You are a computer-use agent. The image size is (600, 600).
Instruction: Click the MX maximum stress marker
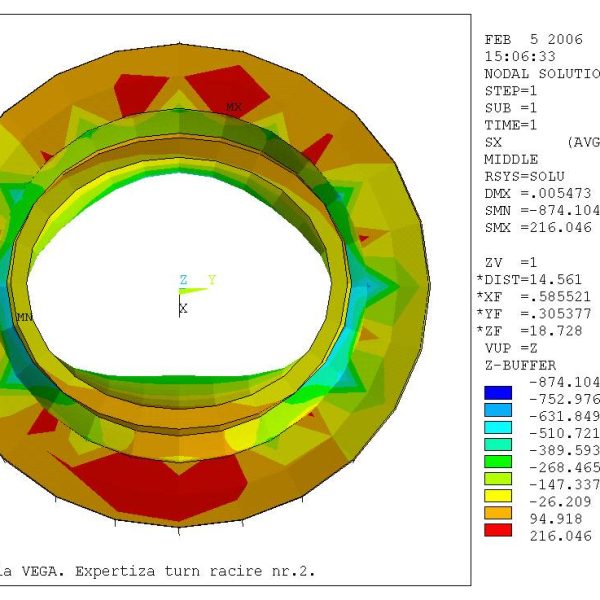[234, 106]
